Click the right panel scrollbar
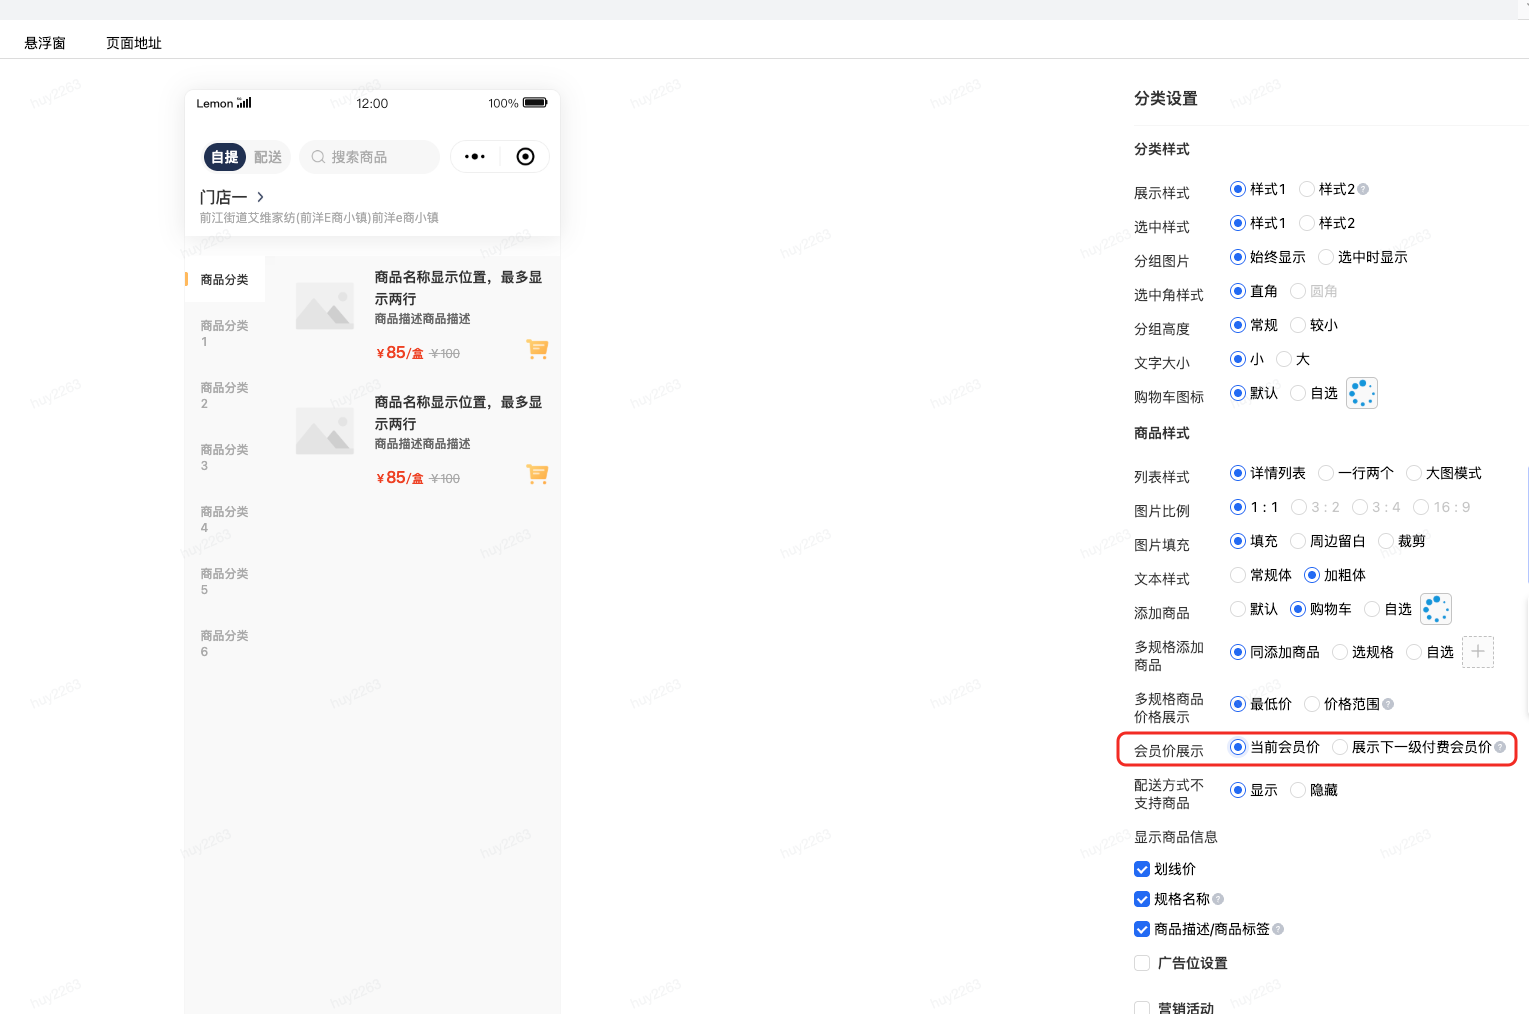 pos(1527,523)
